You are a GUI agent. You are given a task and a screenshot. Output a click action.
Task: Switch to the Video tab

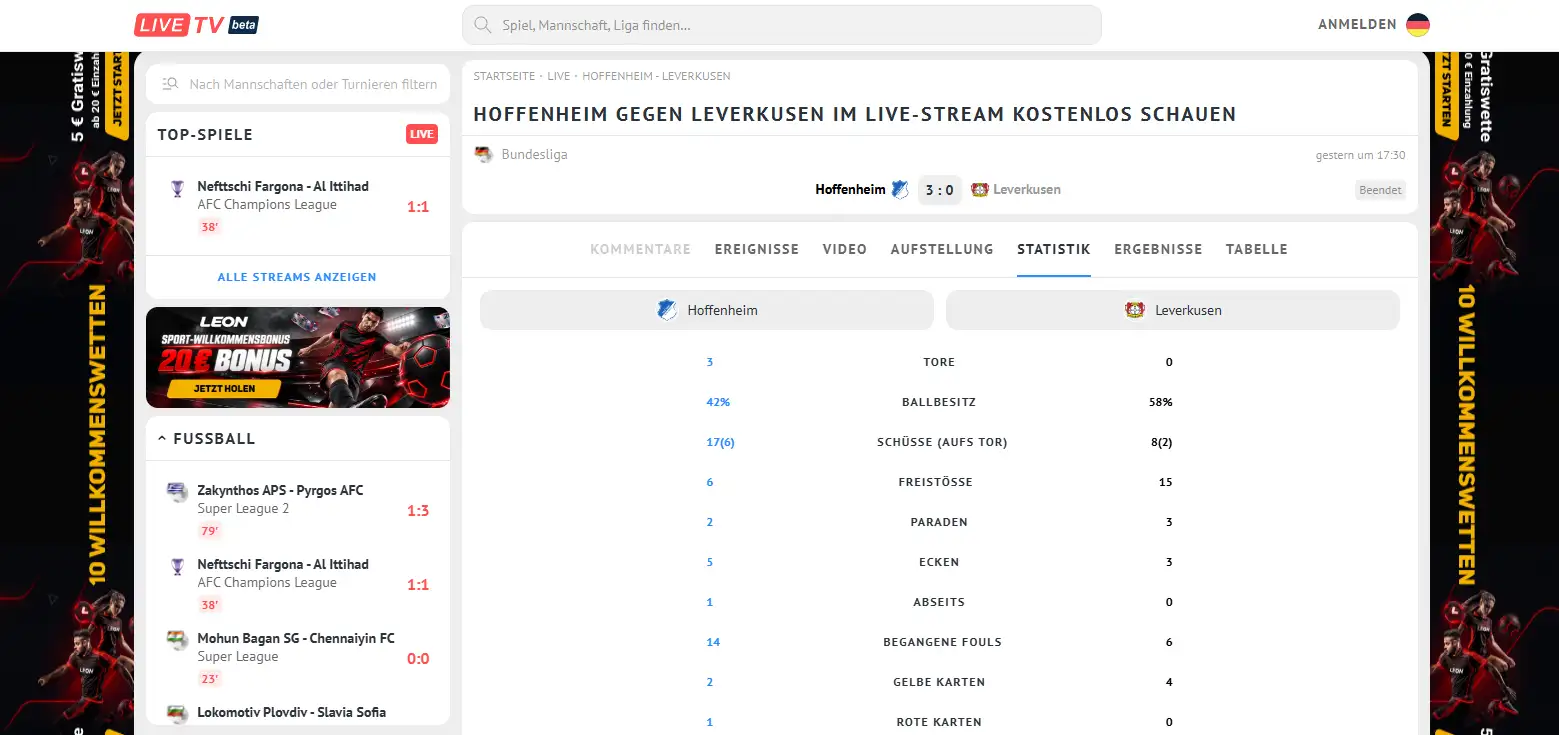[x=845, y=249]
